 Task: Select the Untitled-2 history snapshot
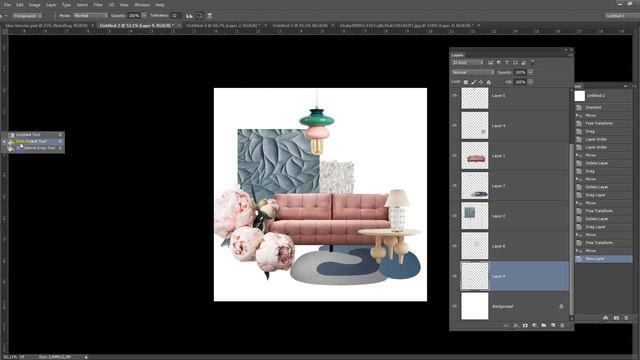click(x=604, y=96)
